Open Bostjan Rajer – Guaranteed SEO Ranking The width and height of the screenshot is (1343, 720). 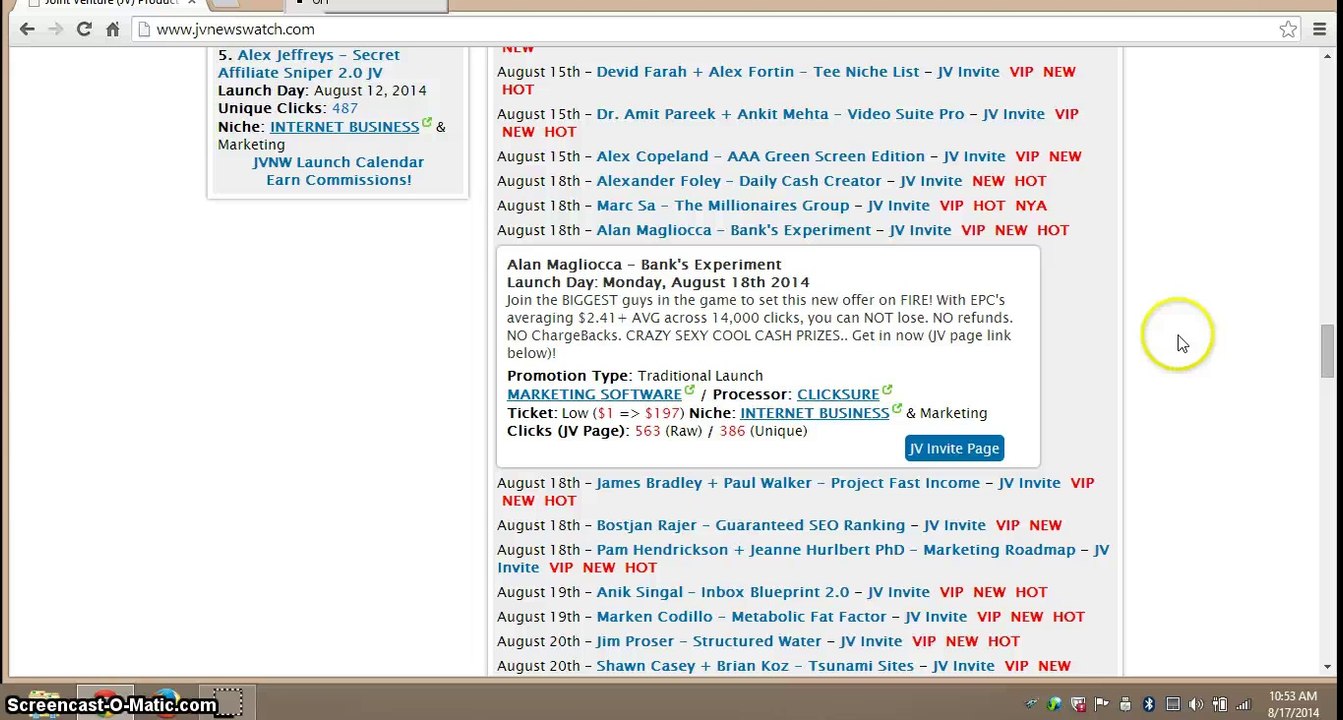pyautogui.click(x=751, y=525)
